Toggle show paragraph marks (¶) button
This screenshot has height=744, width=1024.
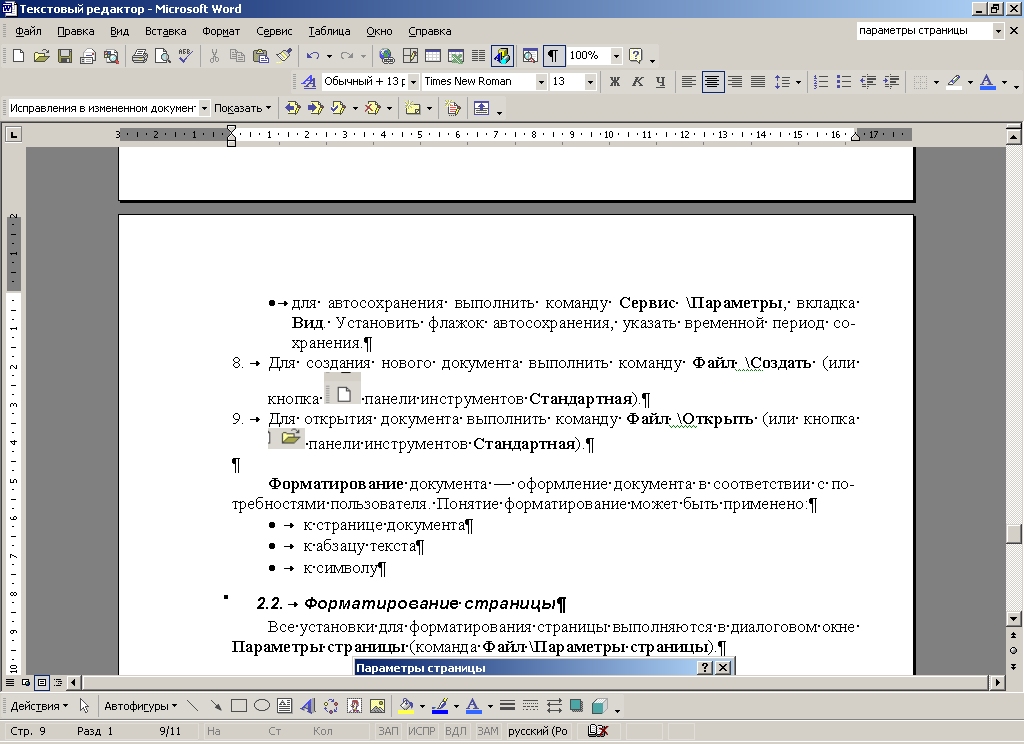pos(552,56)
